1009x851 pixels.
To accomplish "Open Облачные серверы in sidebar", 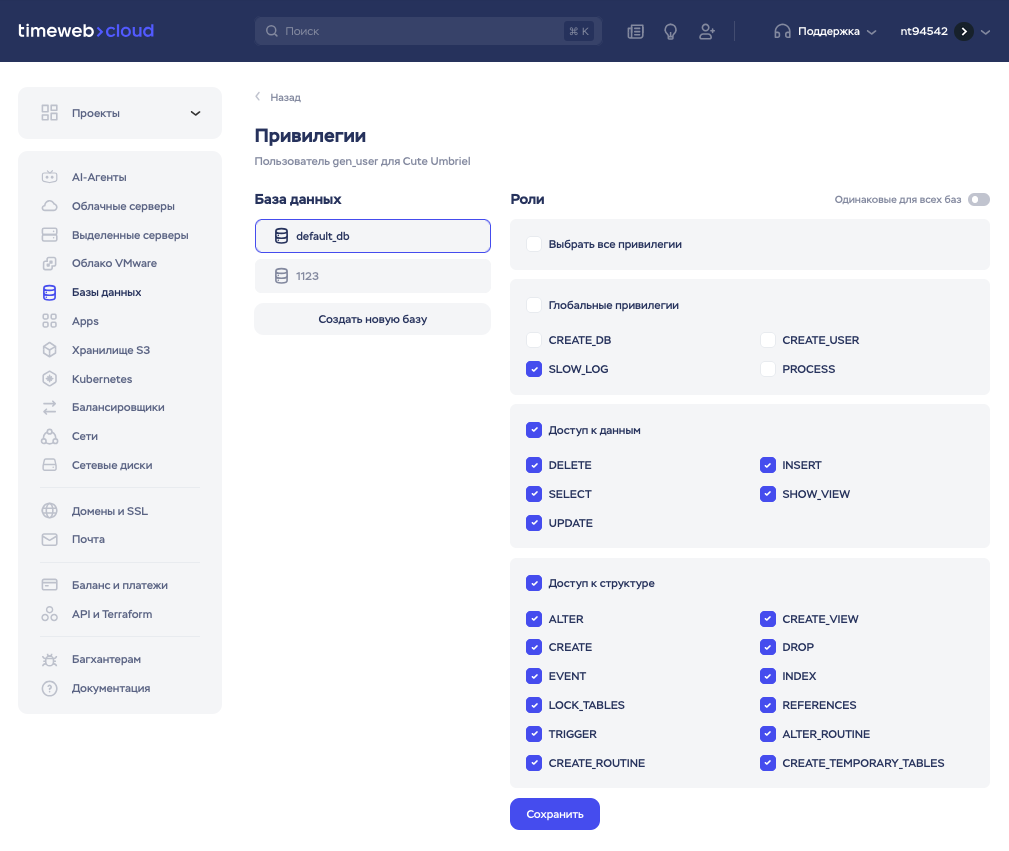I will click(x=123, y=206).
